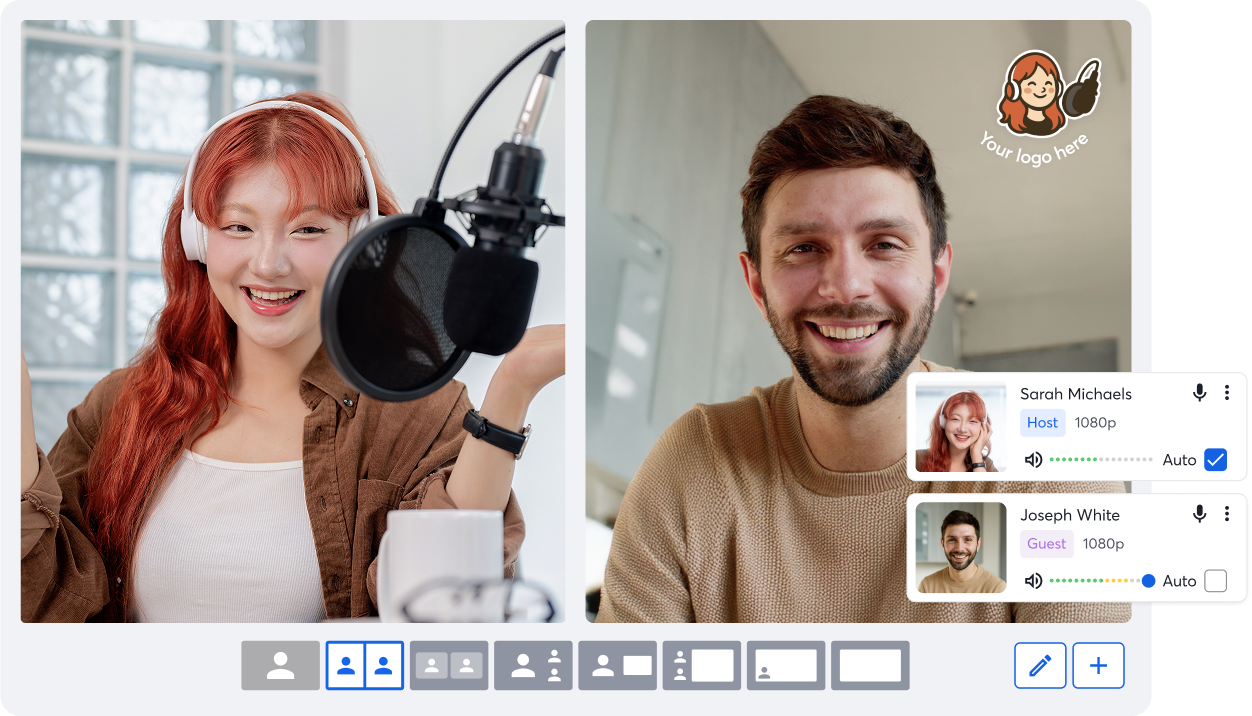1252x716 pixels.
Task: Enable Auto volume for Joseph White
Action: 1215,581
